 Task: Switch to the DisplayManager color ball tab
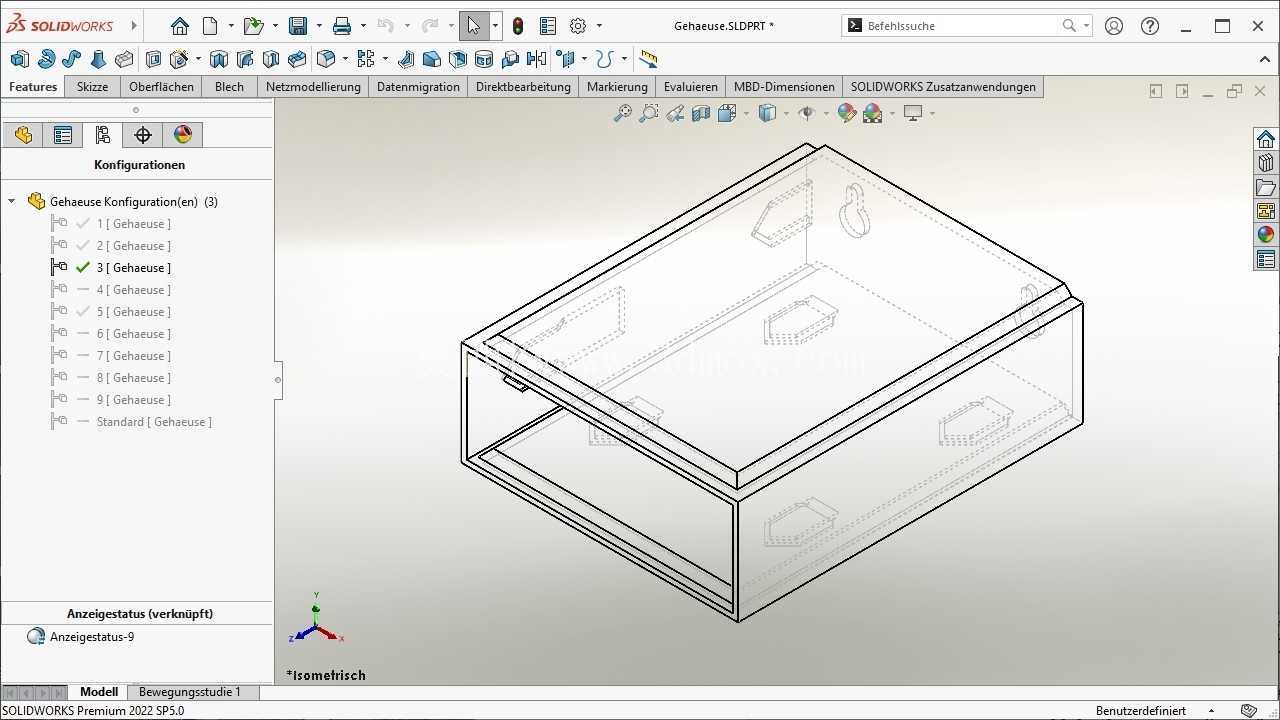pos(183,135)
